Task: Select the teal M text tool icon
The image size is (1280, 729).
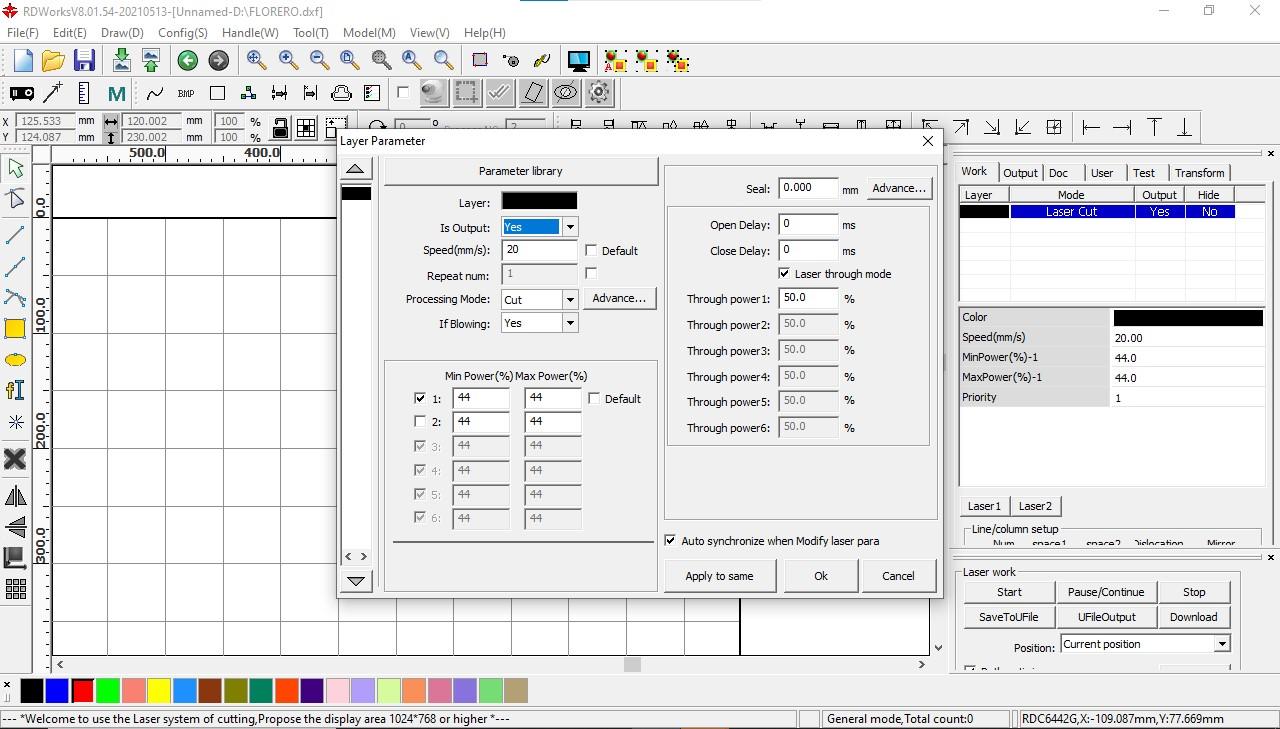Action: click(116, 94)
